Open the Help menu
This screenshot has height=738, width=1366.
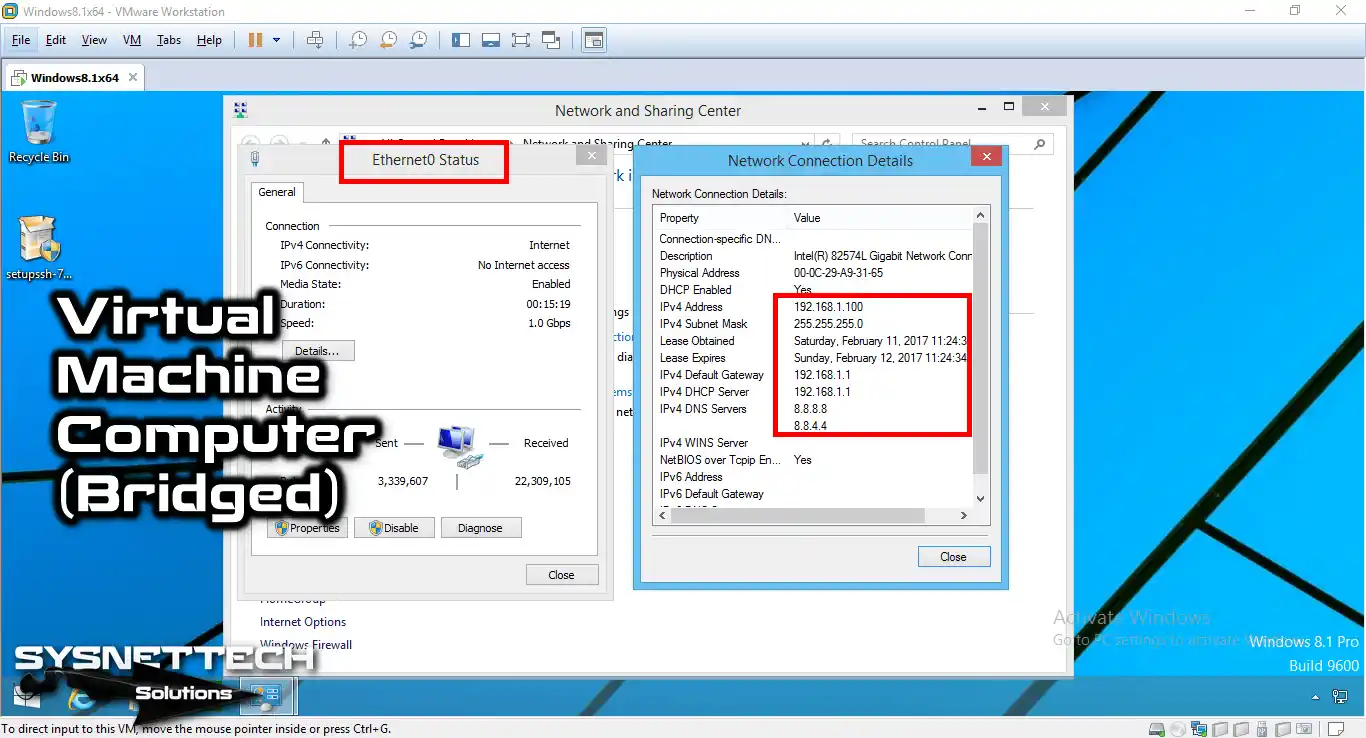(x=209, y=40)
